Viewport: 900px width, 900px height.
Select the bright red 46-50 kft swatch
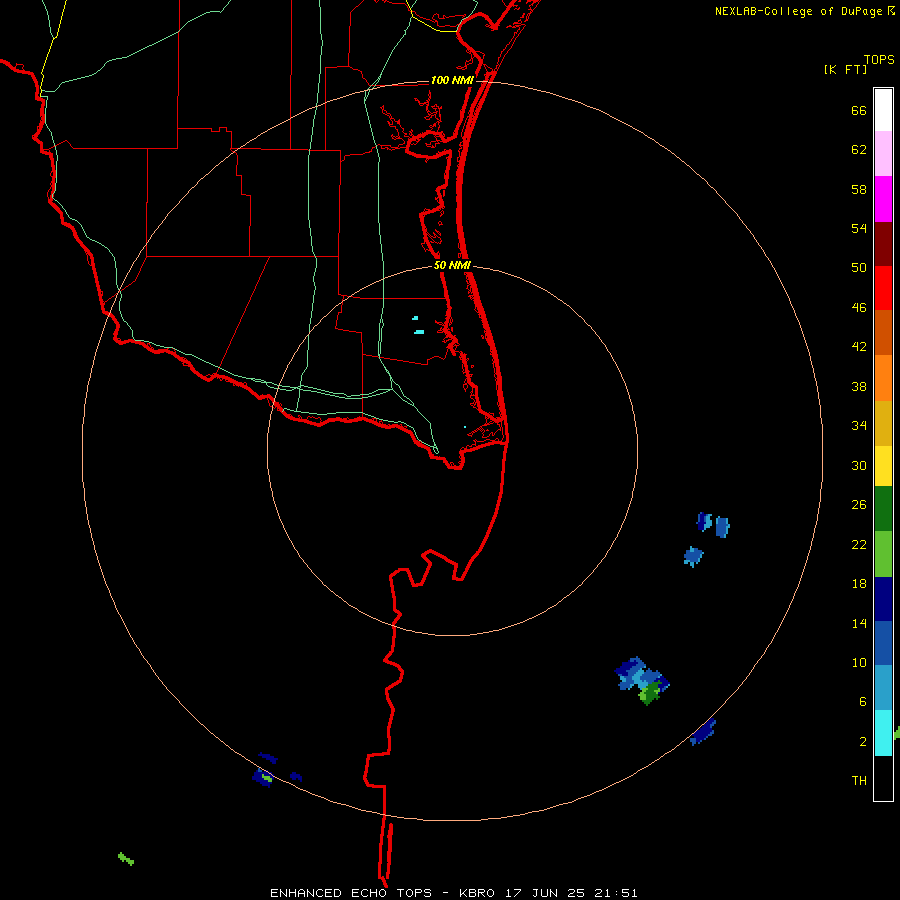[x=883, y=289]
